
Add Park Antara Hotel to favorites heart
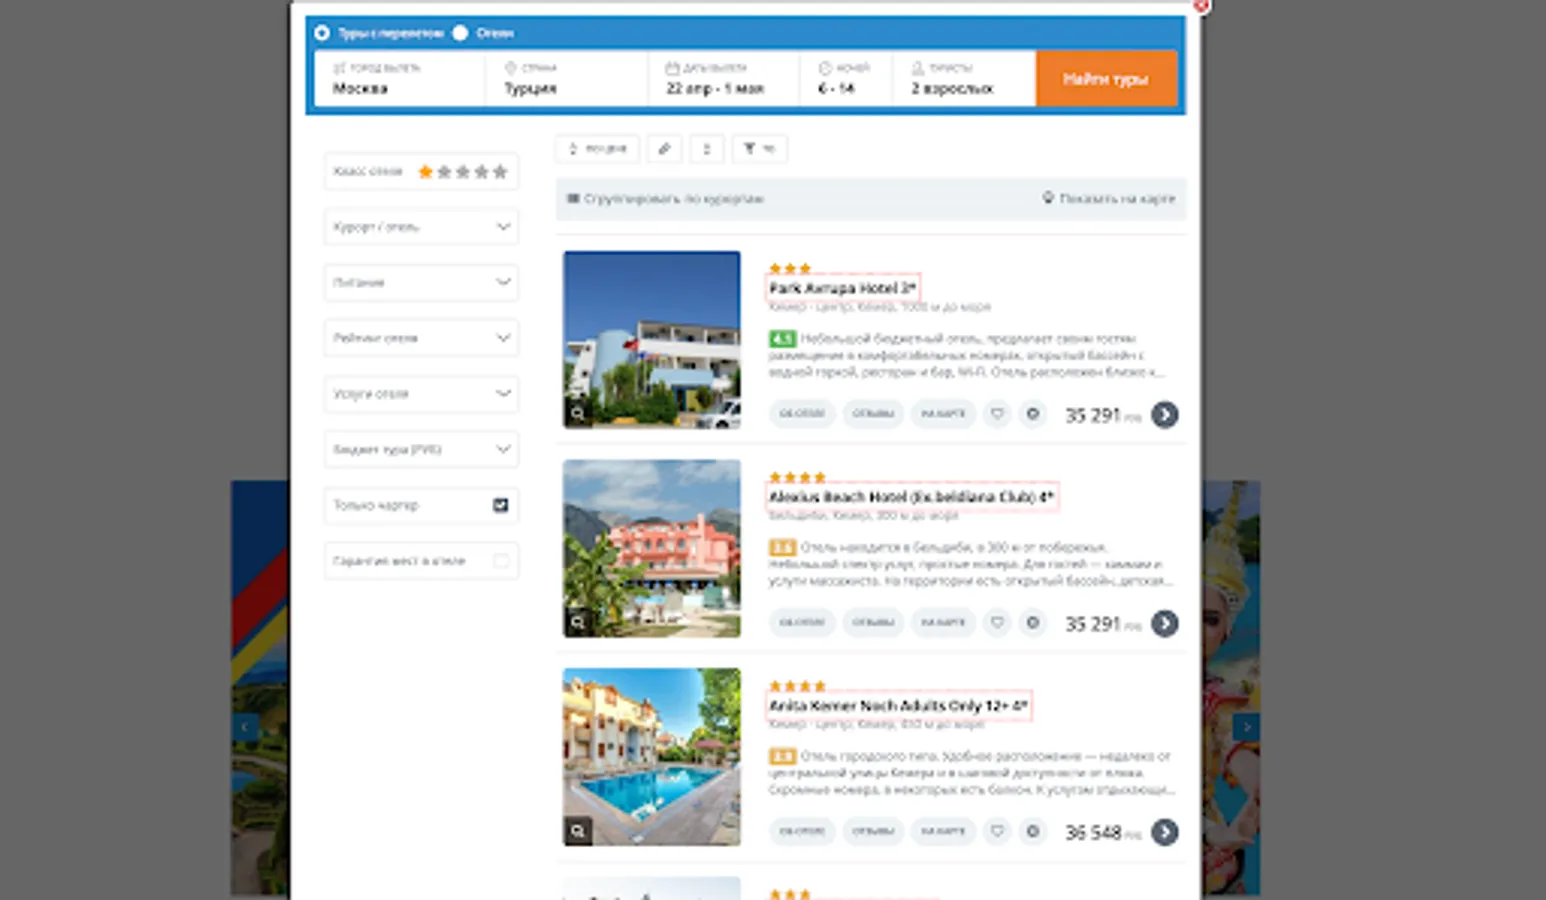[997, 414]
